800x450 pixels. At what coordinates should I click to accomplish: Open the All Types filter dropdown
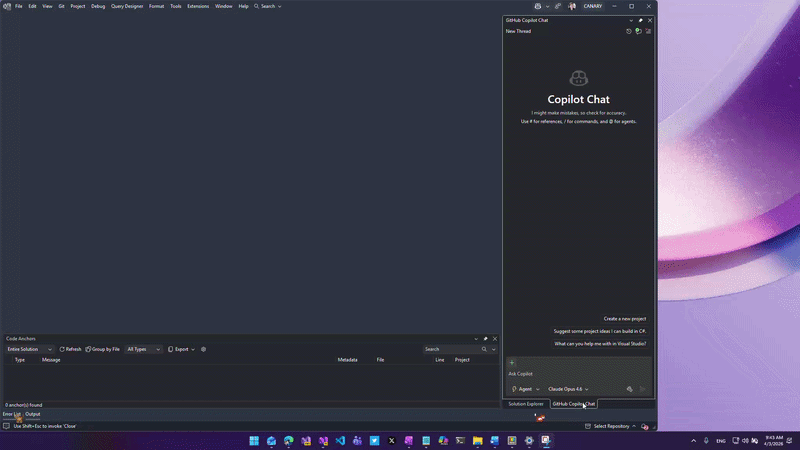point(143,349)
